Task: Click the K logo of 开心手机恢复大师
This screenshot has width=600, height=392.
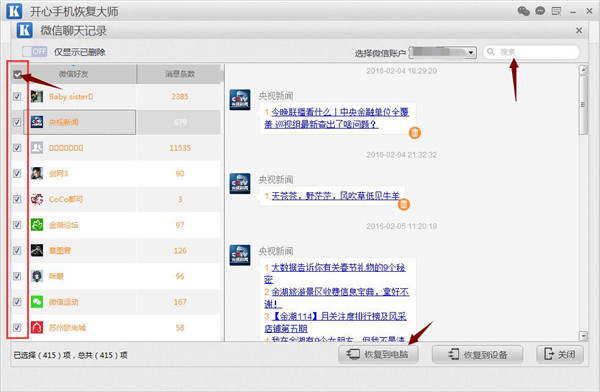Action: pyautogui.click(x=14, y=11)
